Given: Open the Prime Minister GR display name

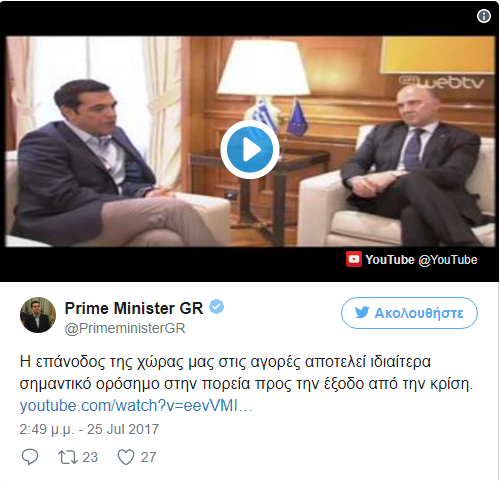Looking at the screenshot, I should [134, 308].
